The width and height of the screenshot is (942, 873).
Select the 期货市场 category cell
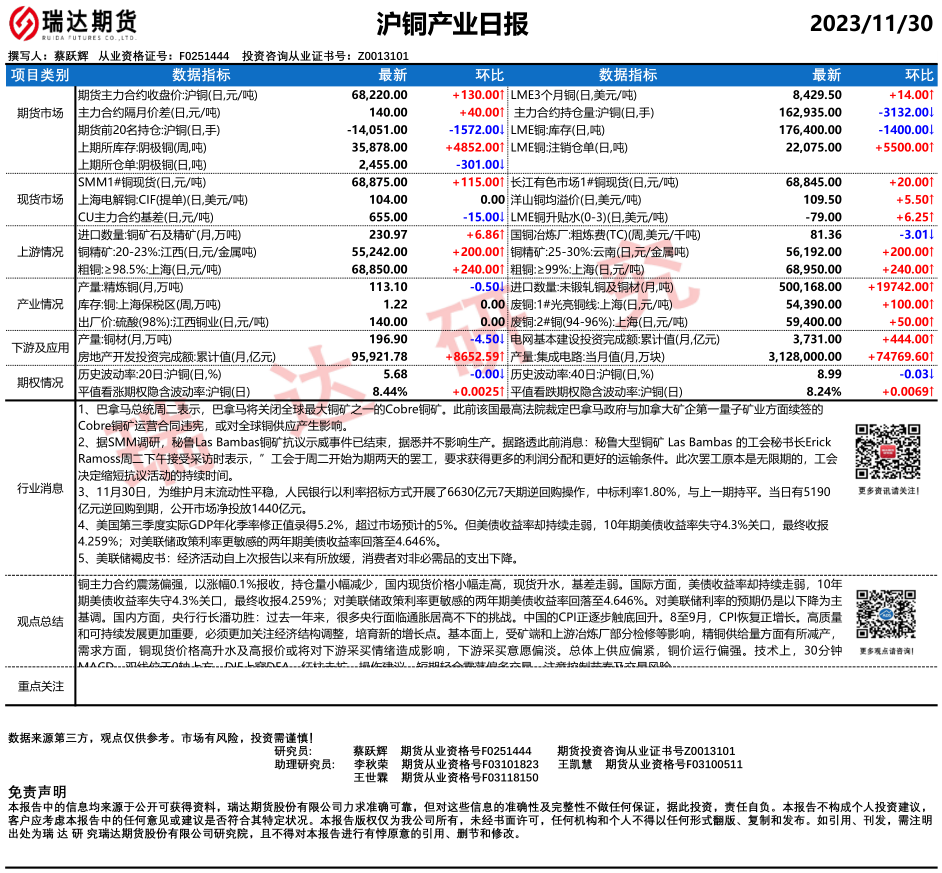coord(40,114)
